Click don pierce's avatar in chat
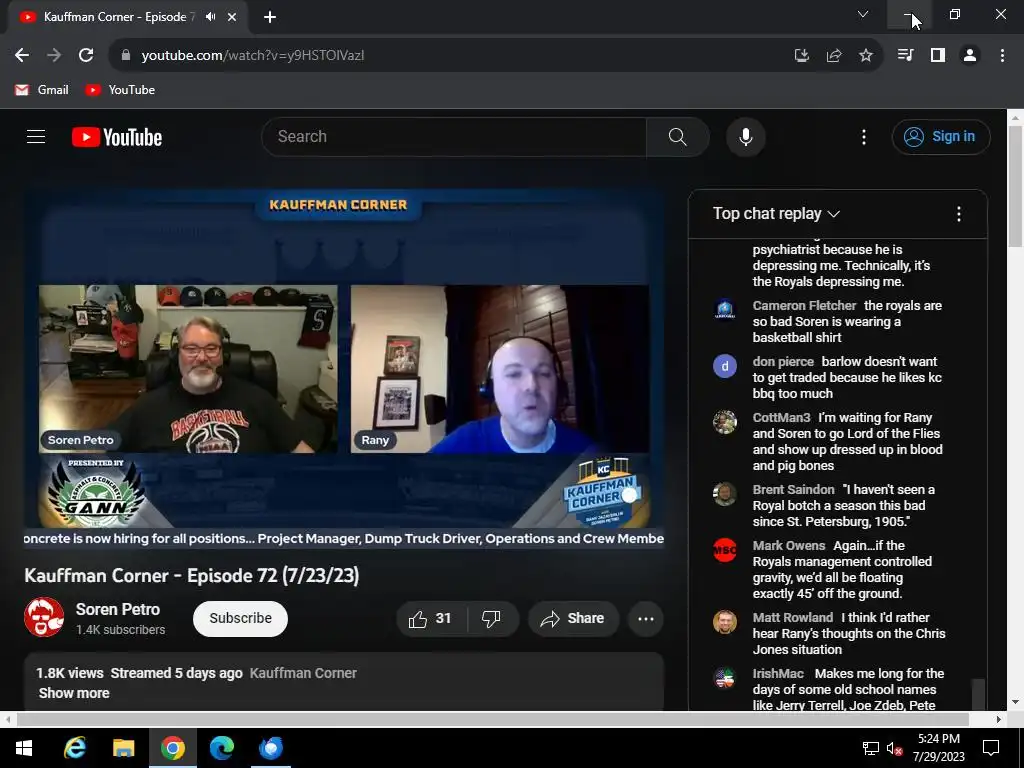This screenshot has width=1024, height=768. tap(724, 366)
